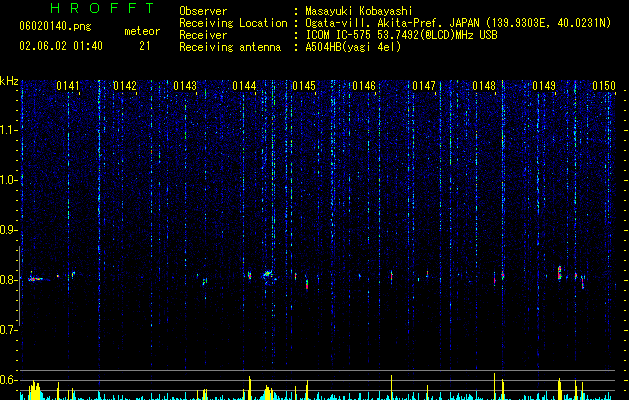This screenshot has height=400, width=629.
Task: Click the Receiver field label
Action: 203,35
